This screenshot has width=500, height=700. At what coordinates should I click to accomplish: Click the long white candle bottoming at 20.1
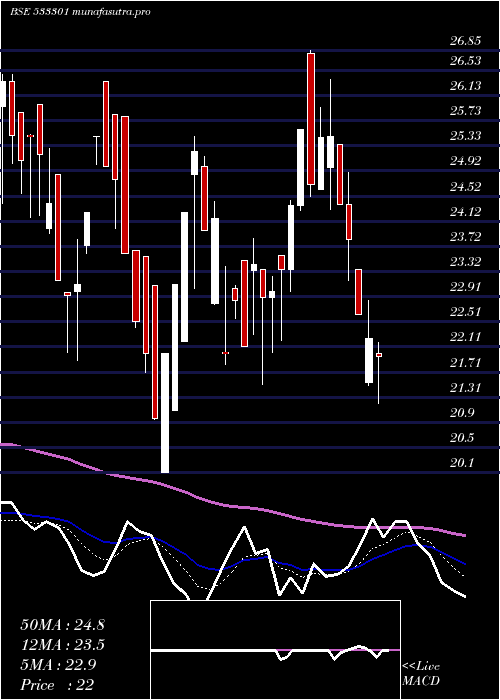(x=165, y=413)
